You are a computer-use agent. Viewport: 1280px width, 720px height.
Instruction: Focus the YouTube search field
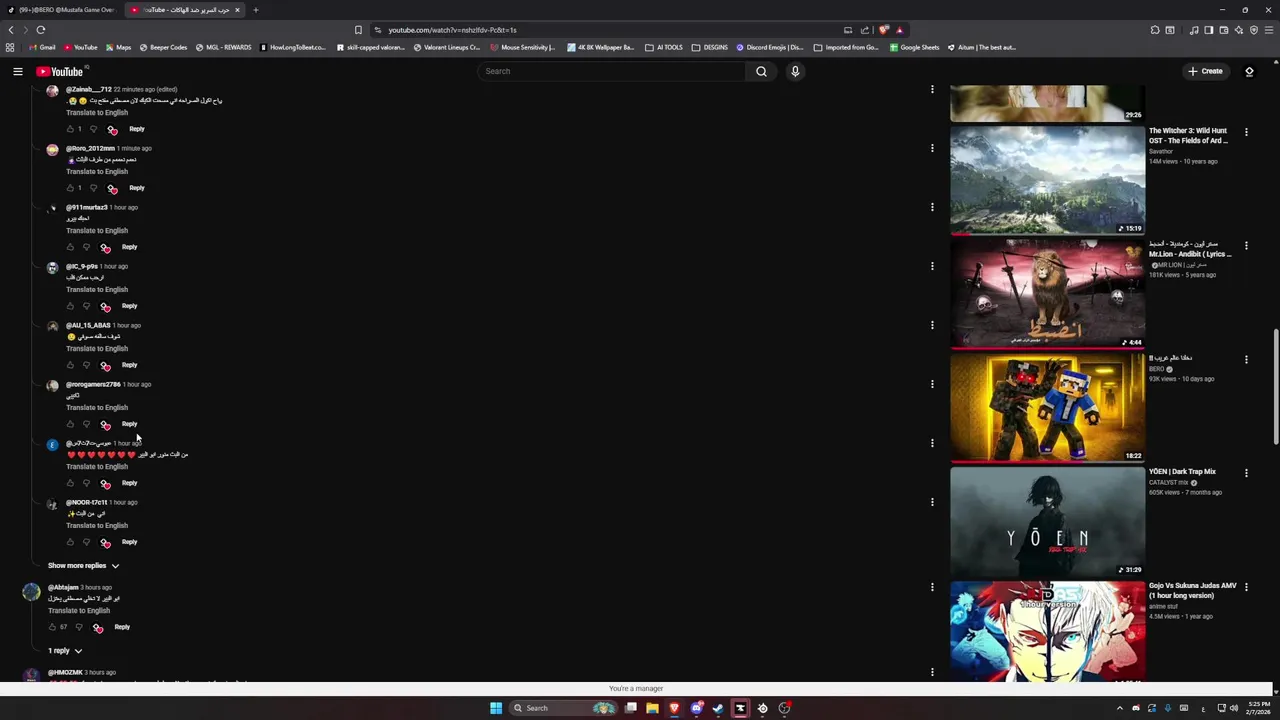611,71
